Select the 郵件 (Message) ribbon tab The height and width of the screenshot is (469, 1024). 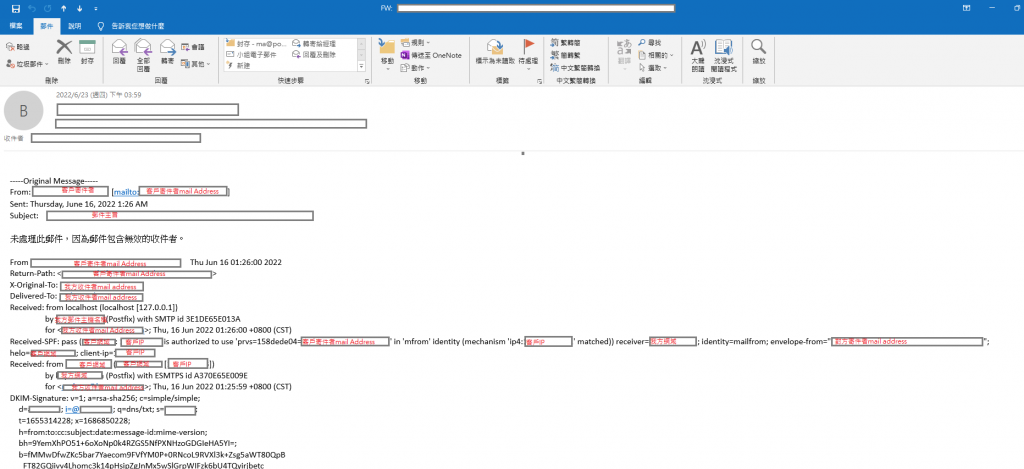(x=46, y=26)
